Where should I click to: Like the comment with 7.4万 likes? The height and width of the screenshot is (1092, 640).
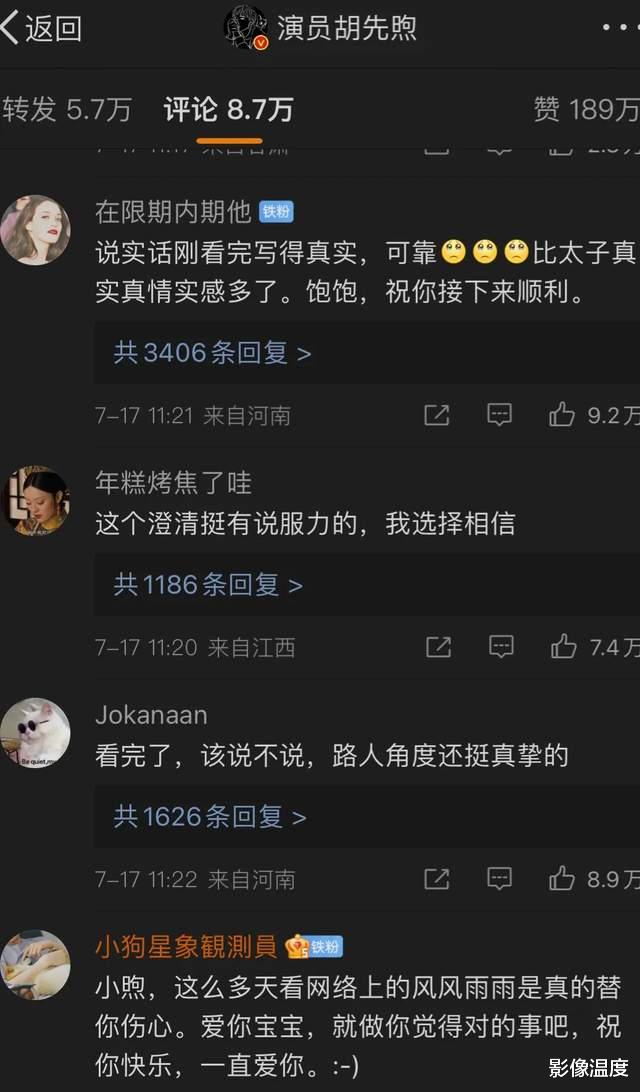point(563,647)
